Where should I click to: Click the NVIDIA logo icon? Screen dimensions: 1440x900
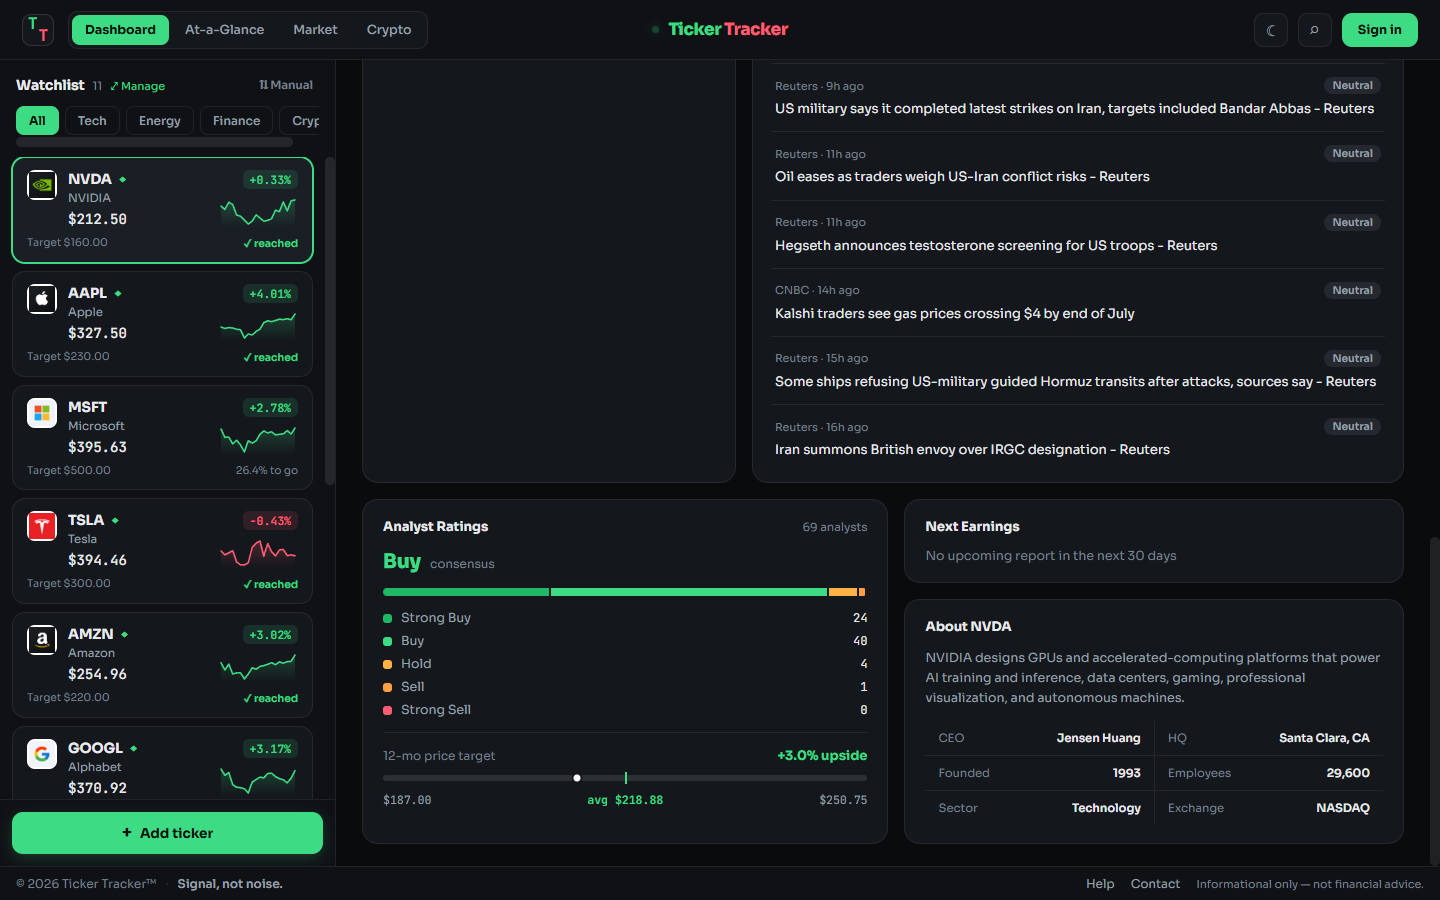point(42,185)
